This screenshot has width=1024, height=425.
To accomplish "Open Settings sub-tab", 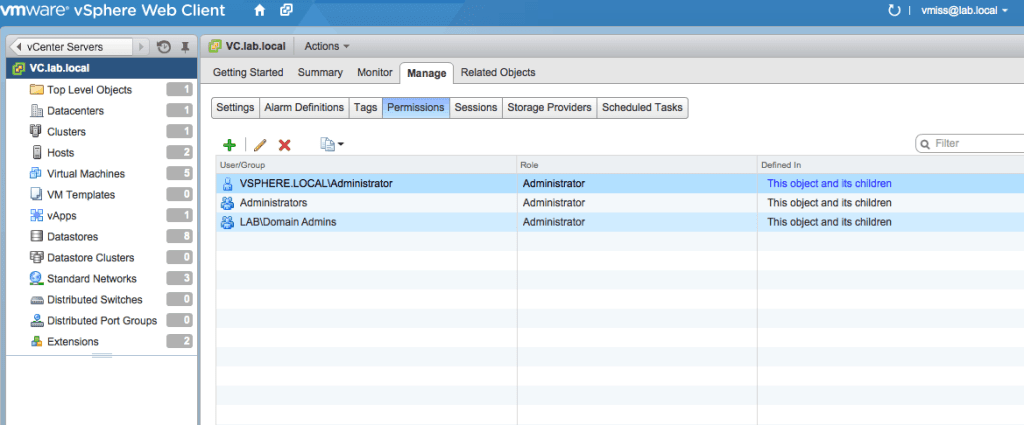I will pyautogui.click(x=235, y=108).
